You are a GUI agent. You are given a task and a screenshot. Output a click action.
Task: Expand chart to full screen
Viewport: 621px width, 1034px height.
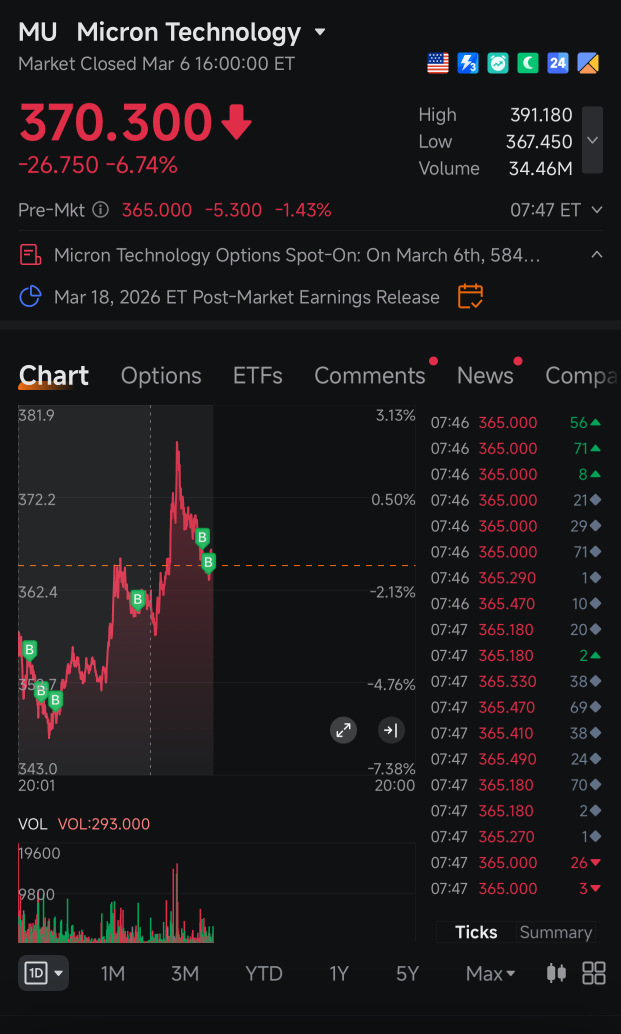pos(343,730)
